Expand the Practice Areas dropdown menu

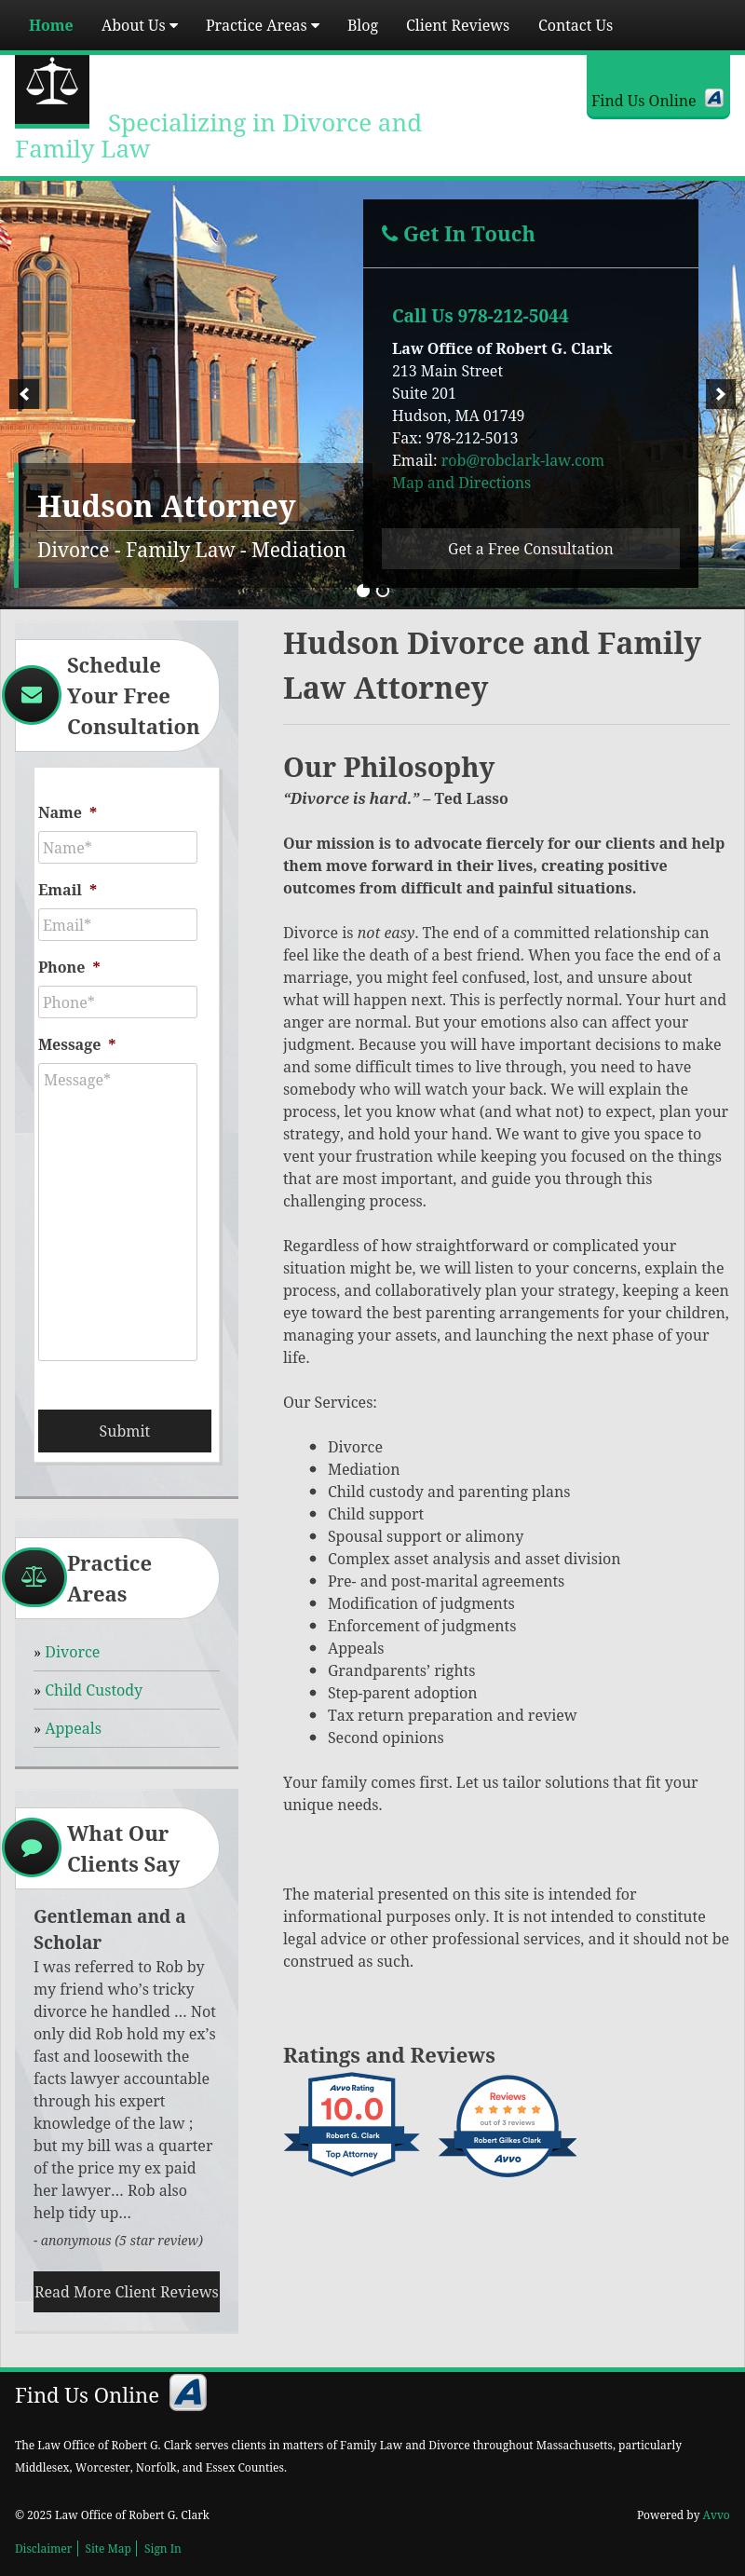coord(262,25)
